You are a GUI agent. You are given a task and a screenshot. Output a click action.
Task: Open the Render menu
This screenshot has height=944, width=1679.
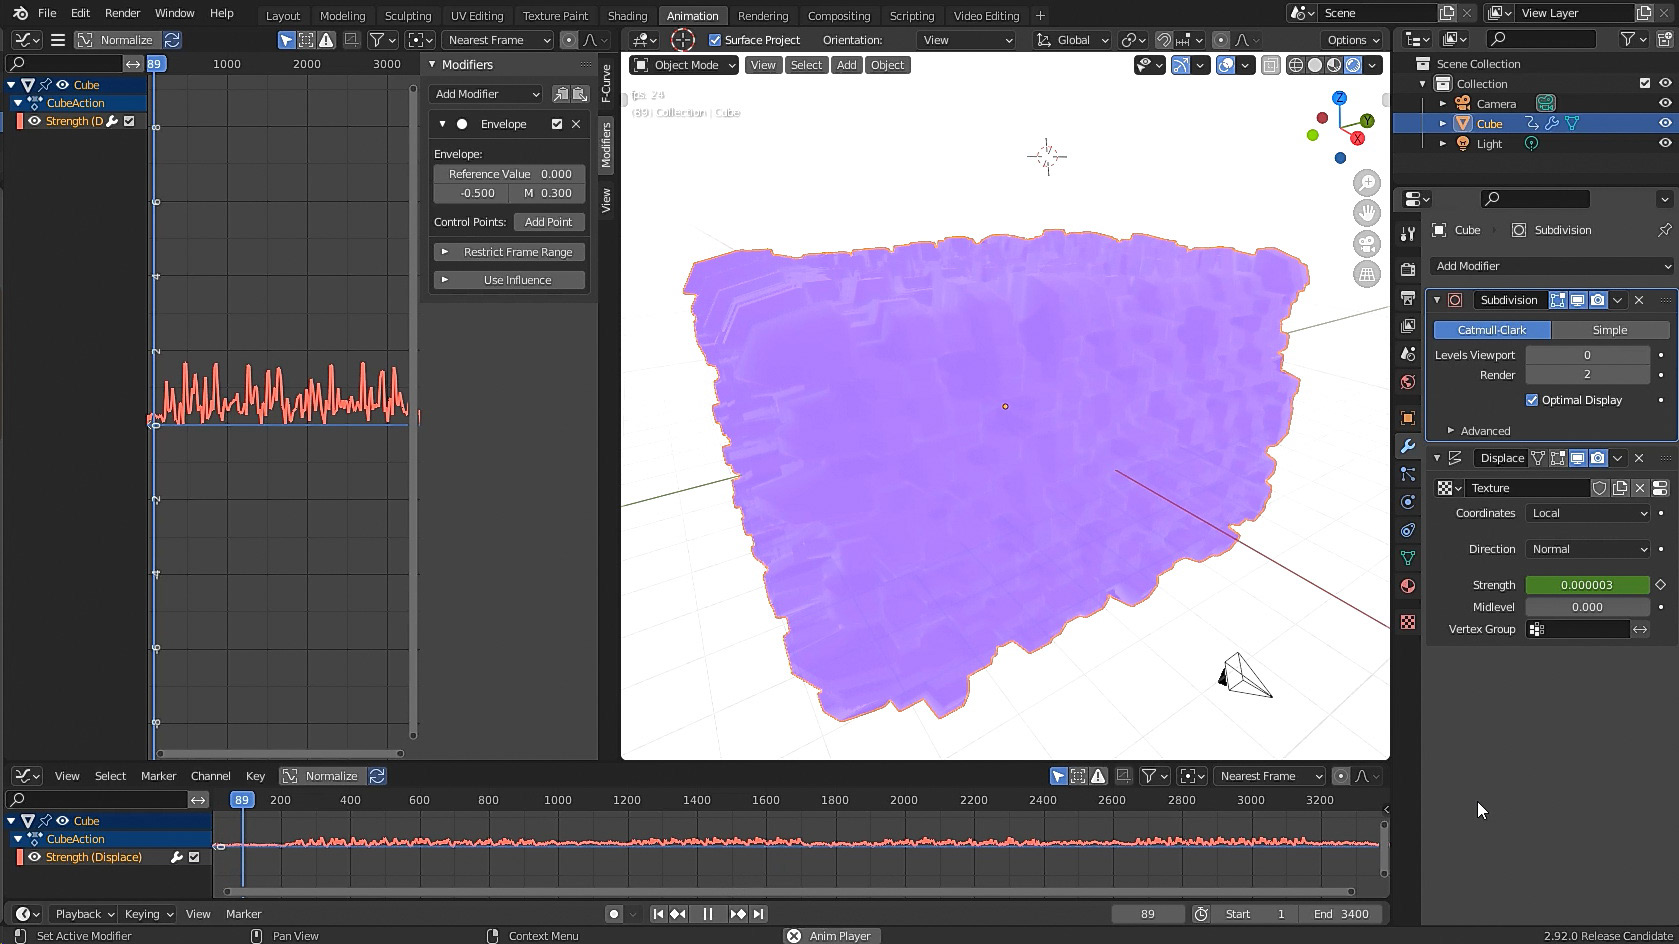coord(122,13)
